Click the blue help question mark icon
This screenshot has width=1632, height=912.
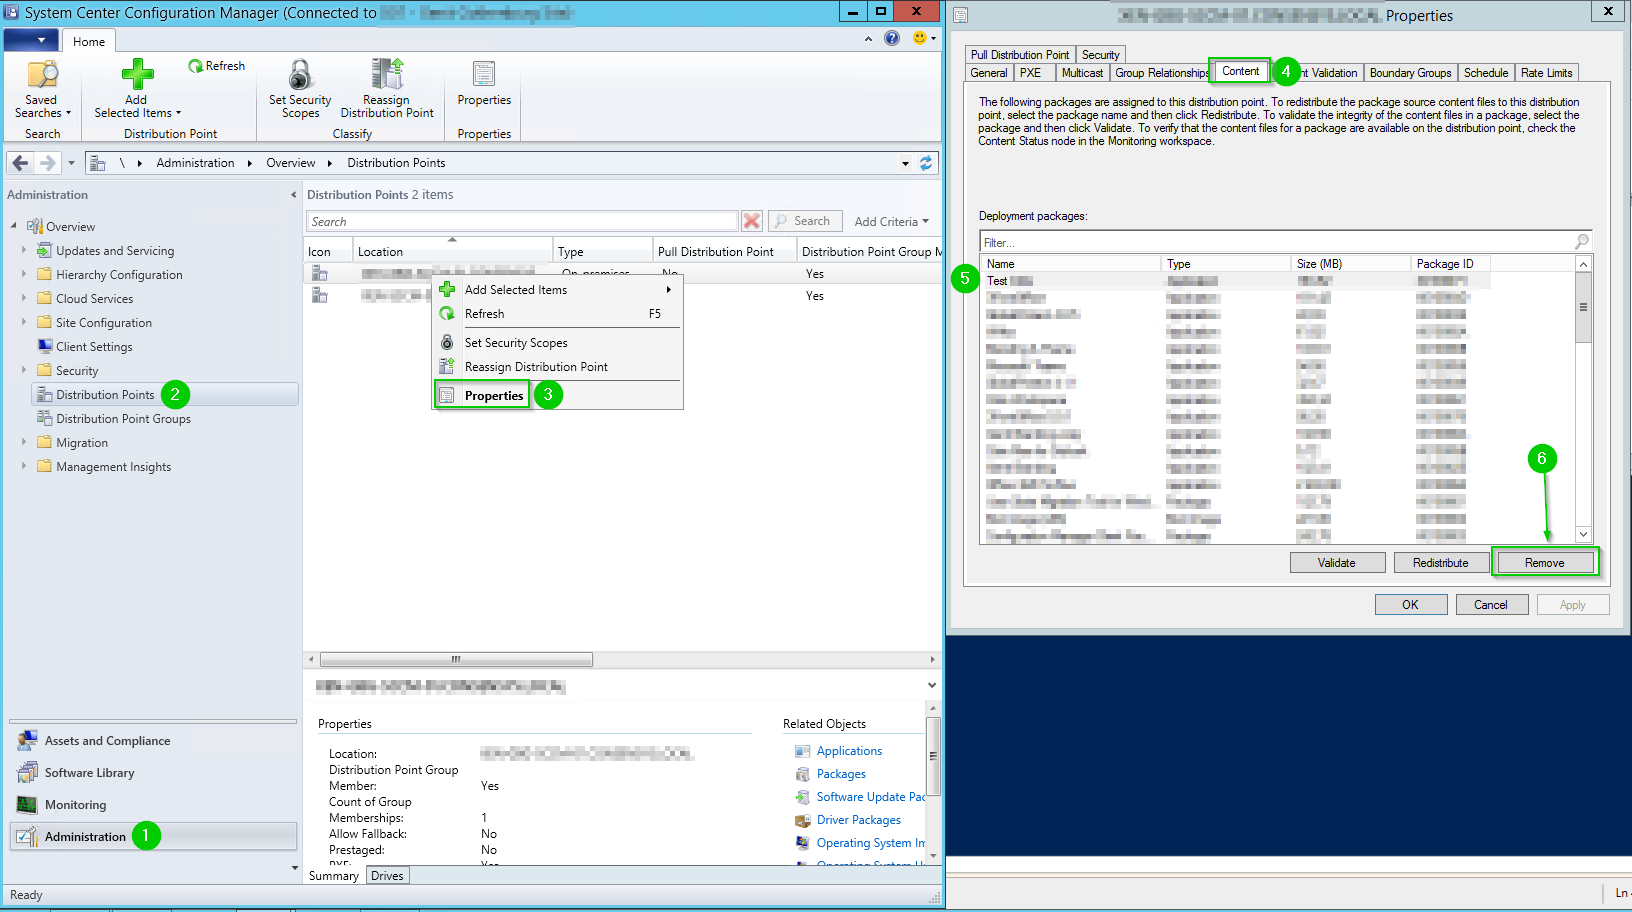point(892,38)
